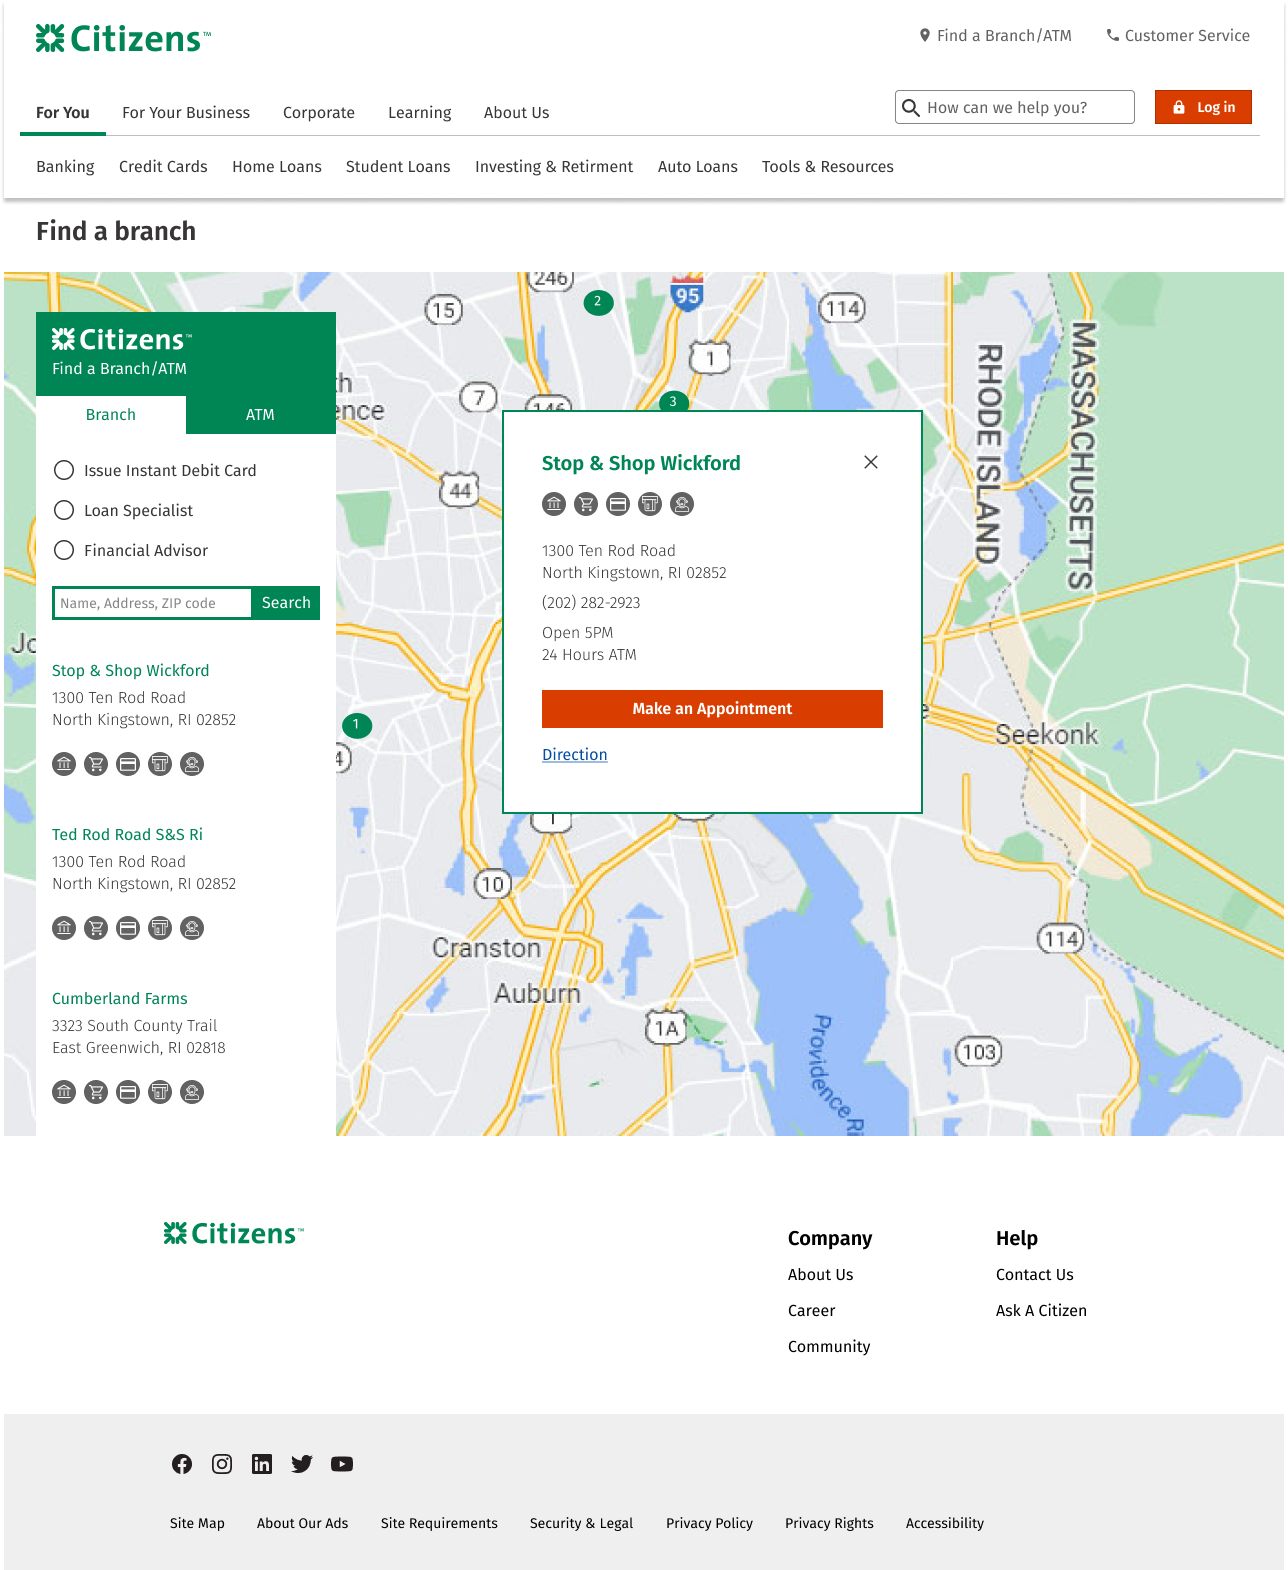Click the magnifier icon in help search
The width and height of the screenshot is (1288, 1570).
(911, 108)
